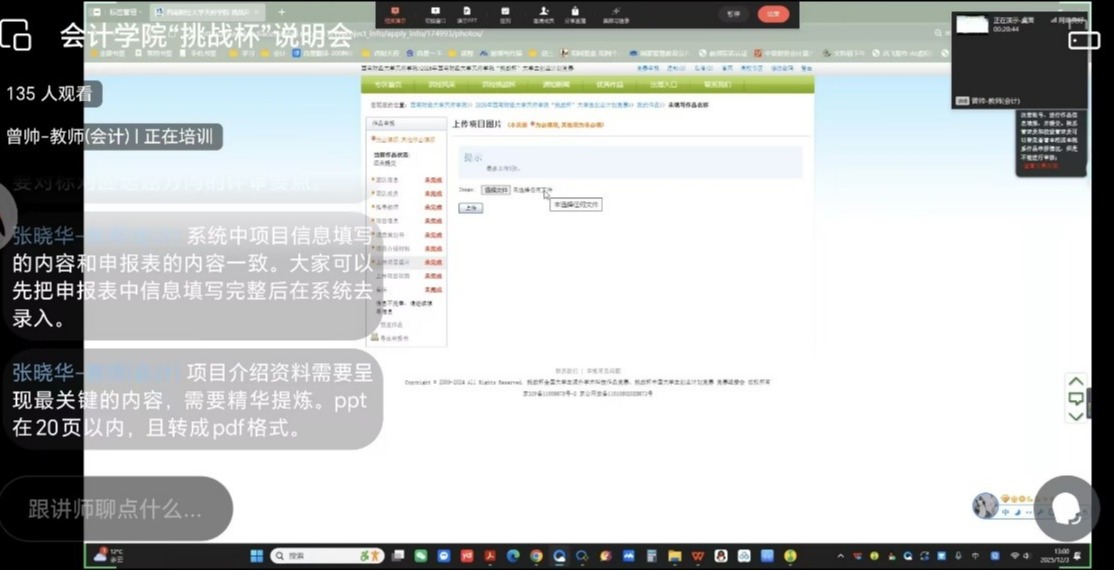This screenshot has width=1114, height=571.
Task: Click the new tab plus button in browser
Action: click(x=281, y=12)
